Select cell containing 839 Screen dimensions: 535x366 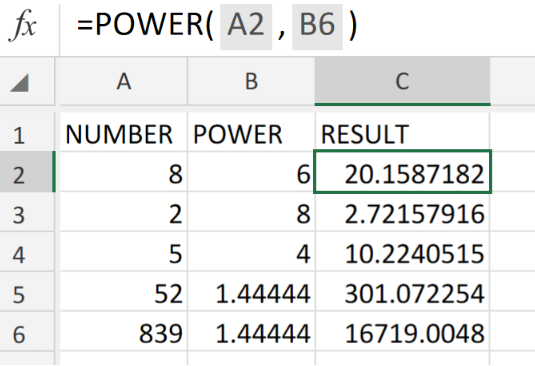coord(124,332)
